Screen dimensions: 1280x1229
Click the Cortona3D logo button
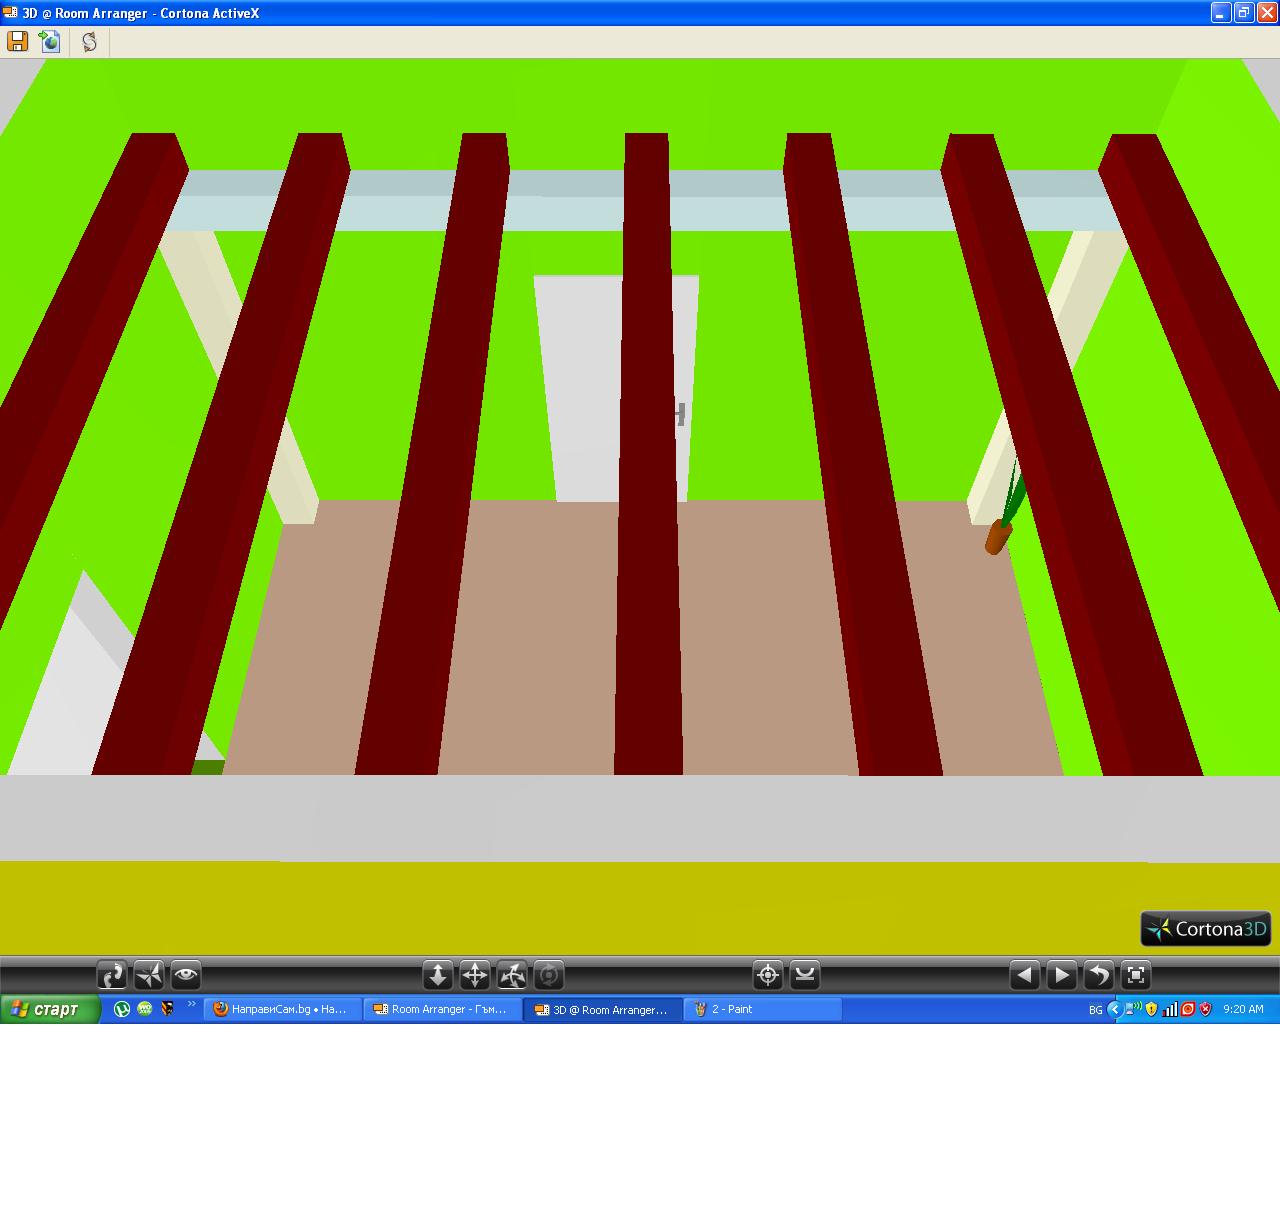(1206, 929)
